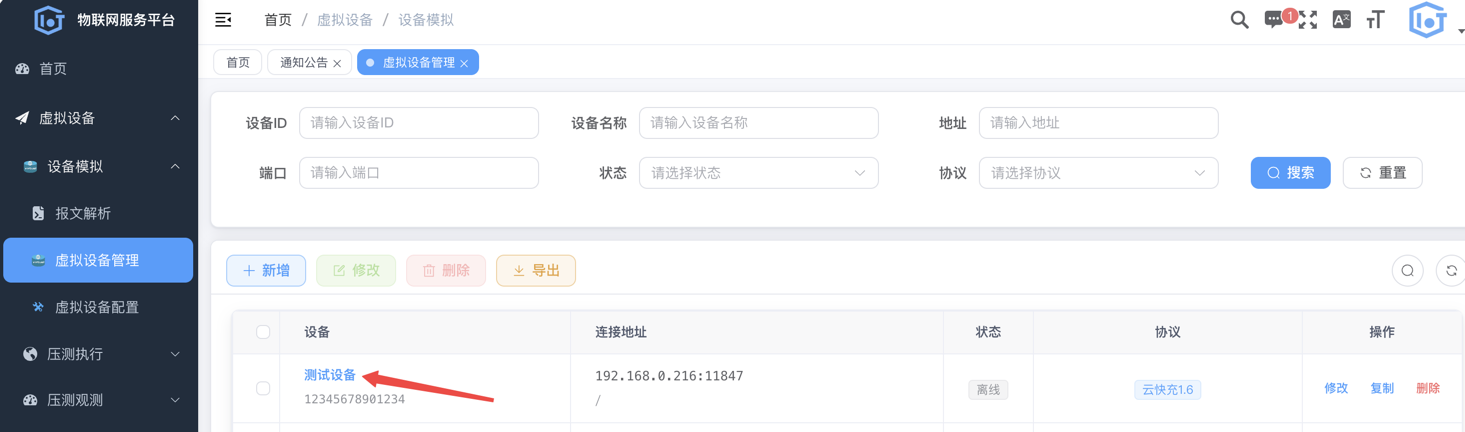The height and width of the screenshot is (432, 1465).
Task: Focus the 设备ID input field
Action: point(419,123)
